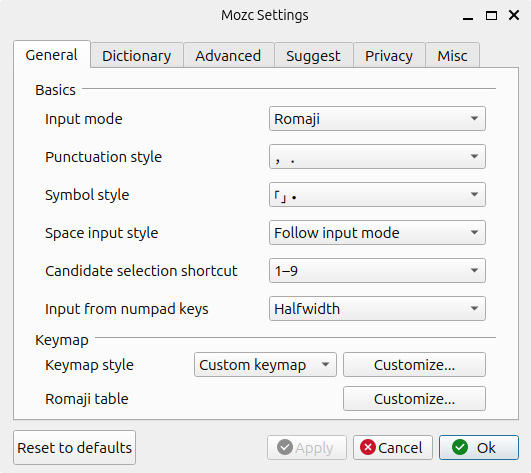Click Customize button for Keymap style
The image size is (531, 473).
pos(414,365)
